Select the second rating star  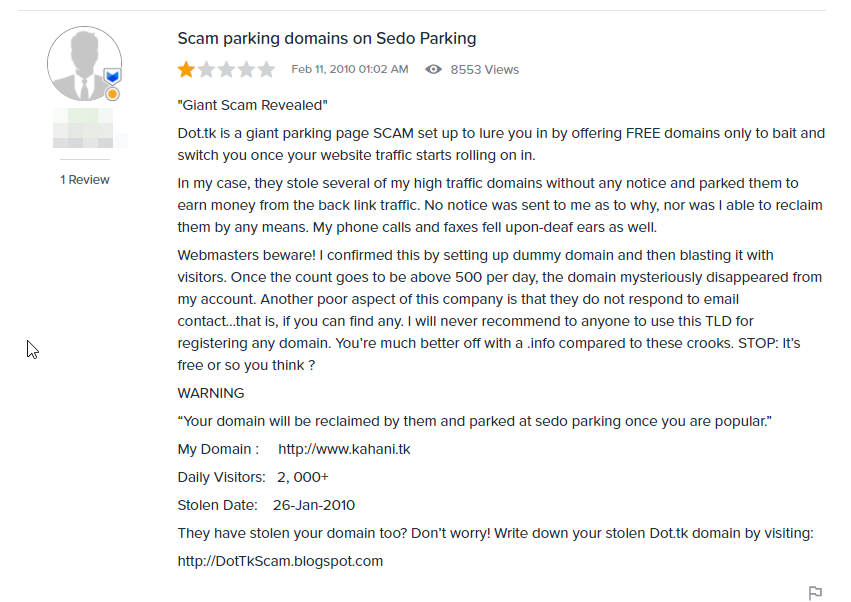(x=206, y=70)
